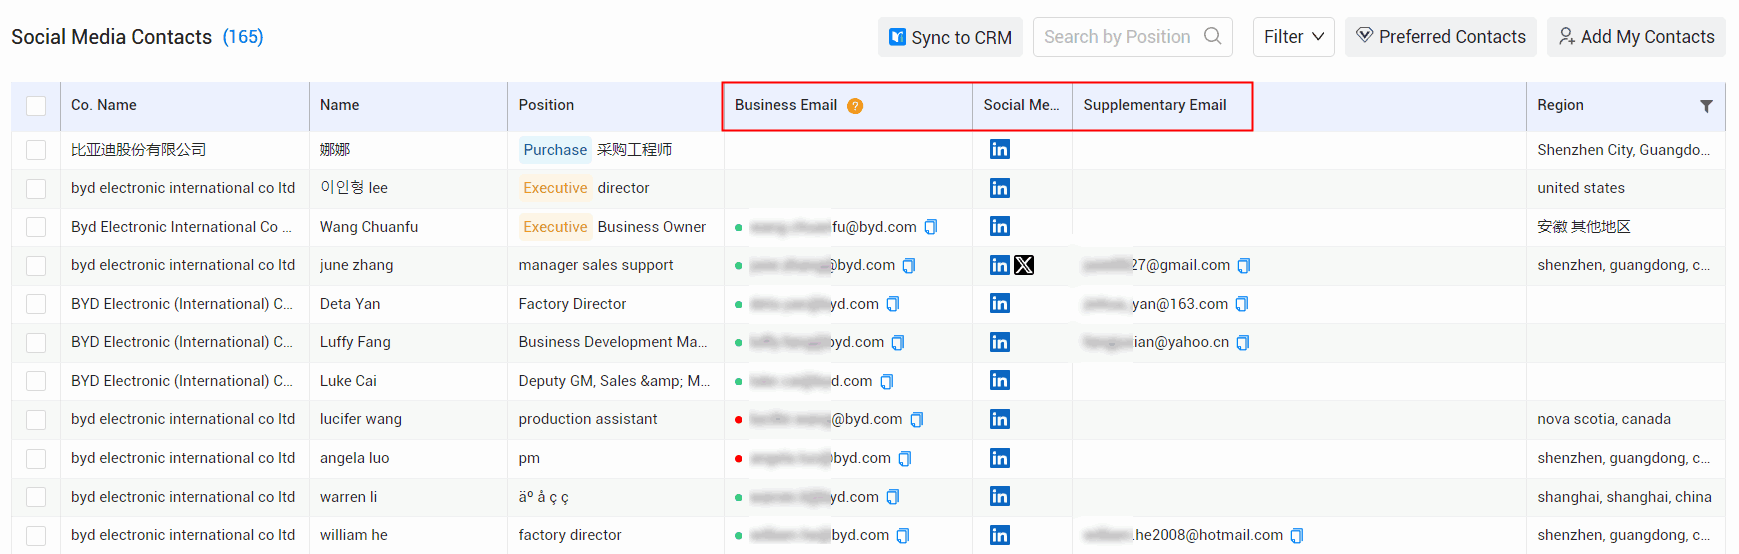This screenshot has width=1739, height=554.
Task: Copy june zhang's supplementary gmail address
Action: (1244, 265)
